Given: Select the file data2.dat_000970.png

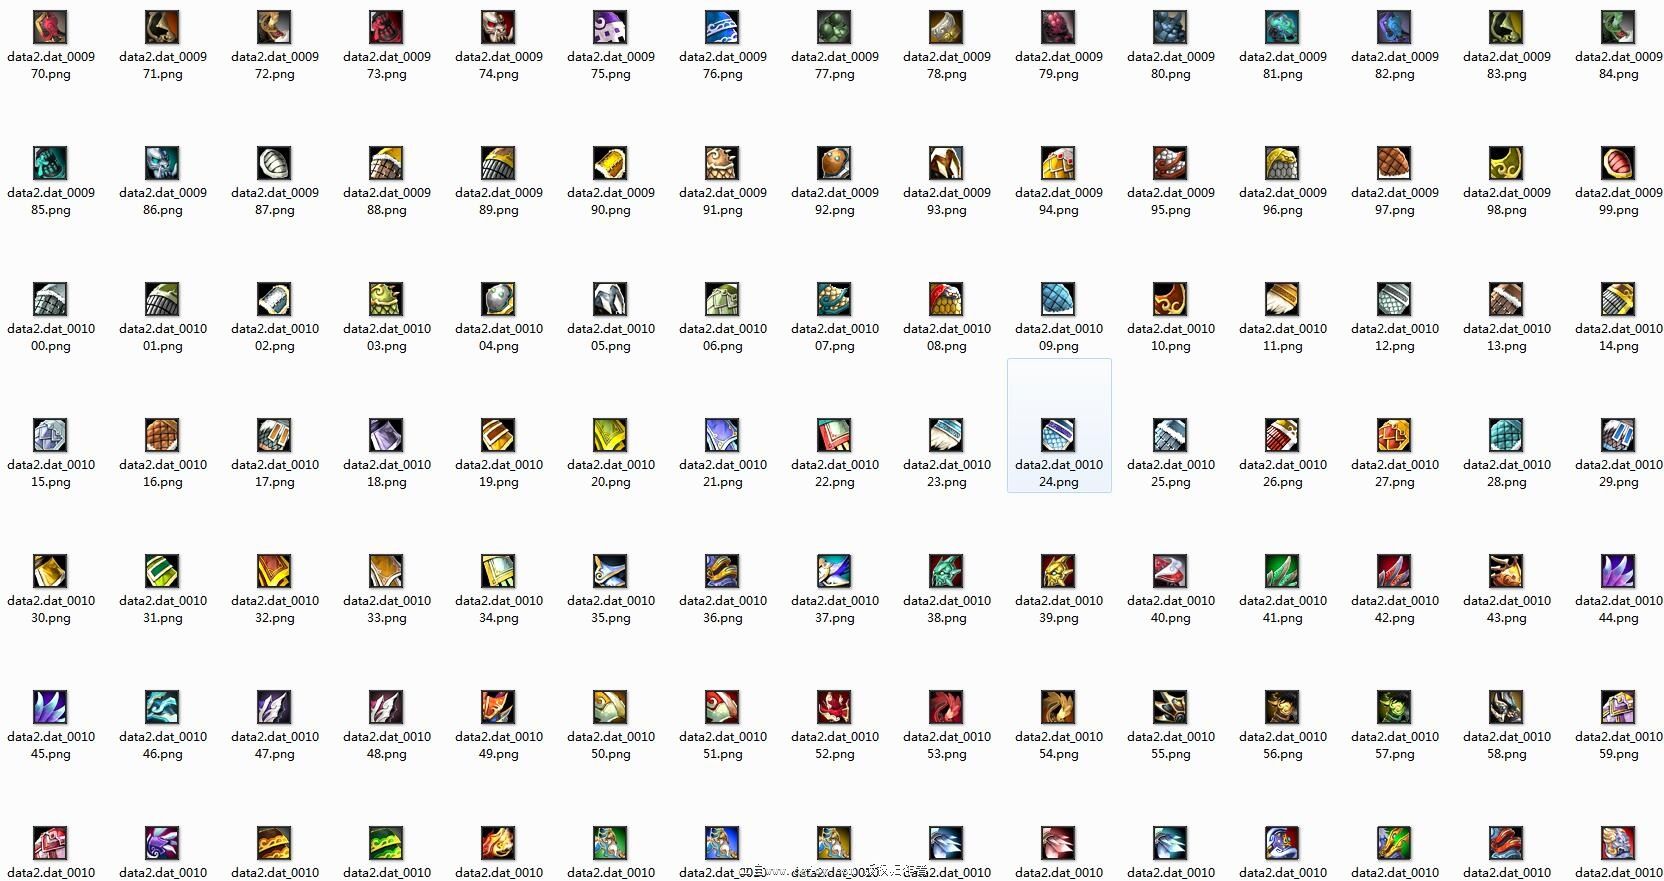Looking at the screenshot, I should point(50,28).
